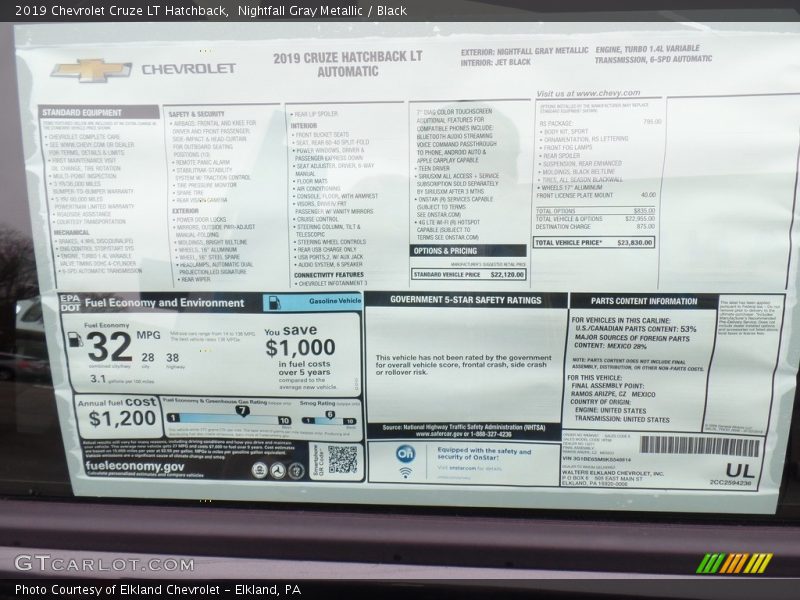The height and width of the screenshot is (600, 800).
Task: Click the OnStar On logo
Action: (406, 454)
